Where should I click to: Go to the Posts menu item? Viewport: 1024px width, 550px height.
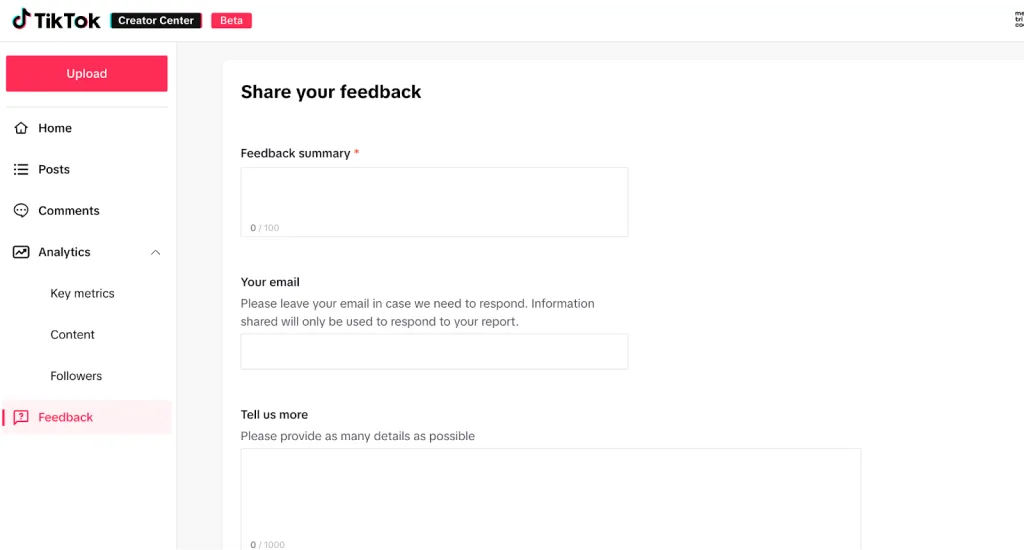[87, 169]
